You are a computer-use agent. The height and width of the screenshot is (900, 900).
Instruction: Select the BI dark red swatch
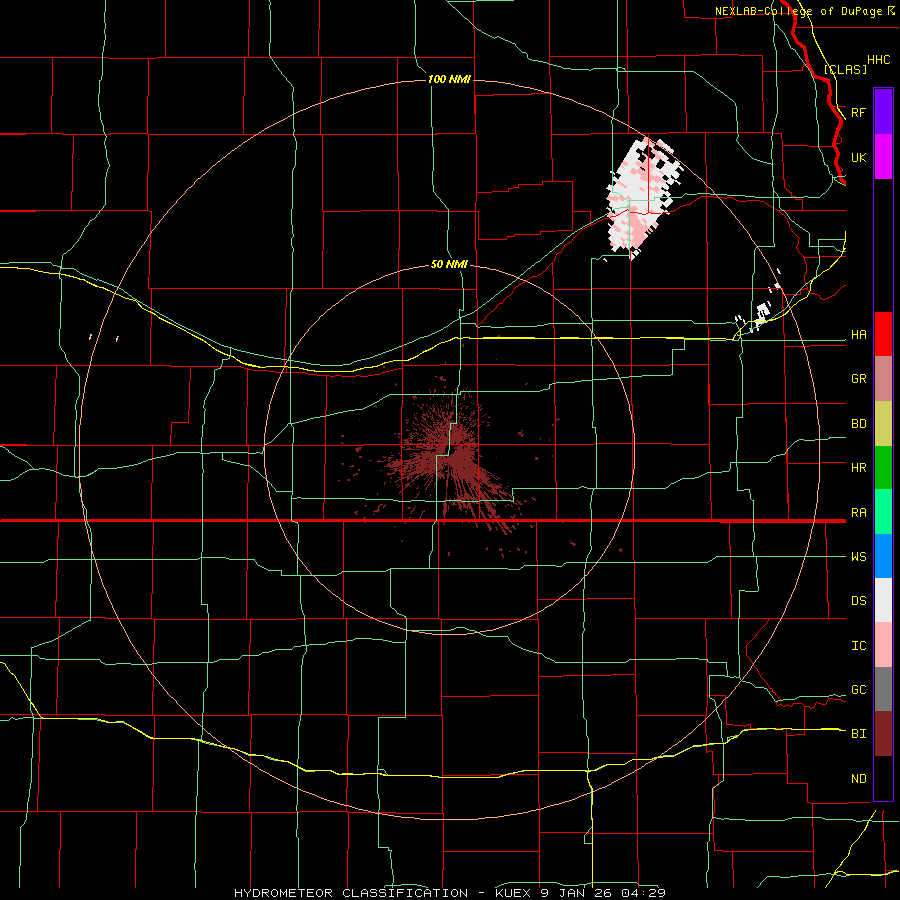pos(883,734)
